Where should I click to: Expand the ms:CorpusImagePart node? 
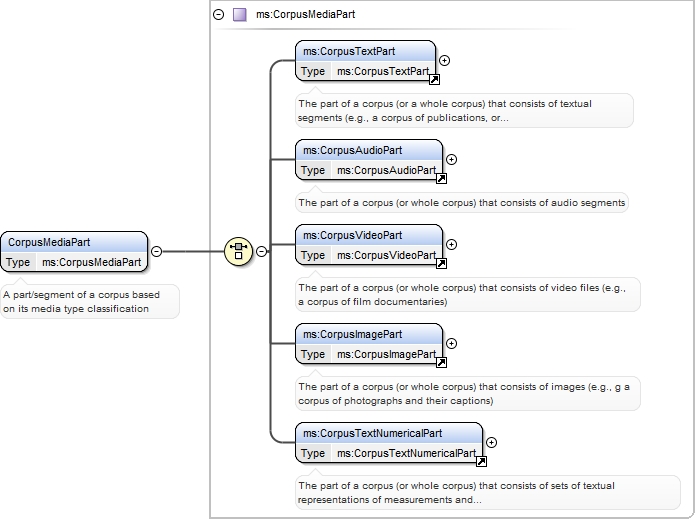tap(451, 343)
